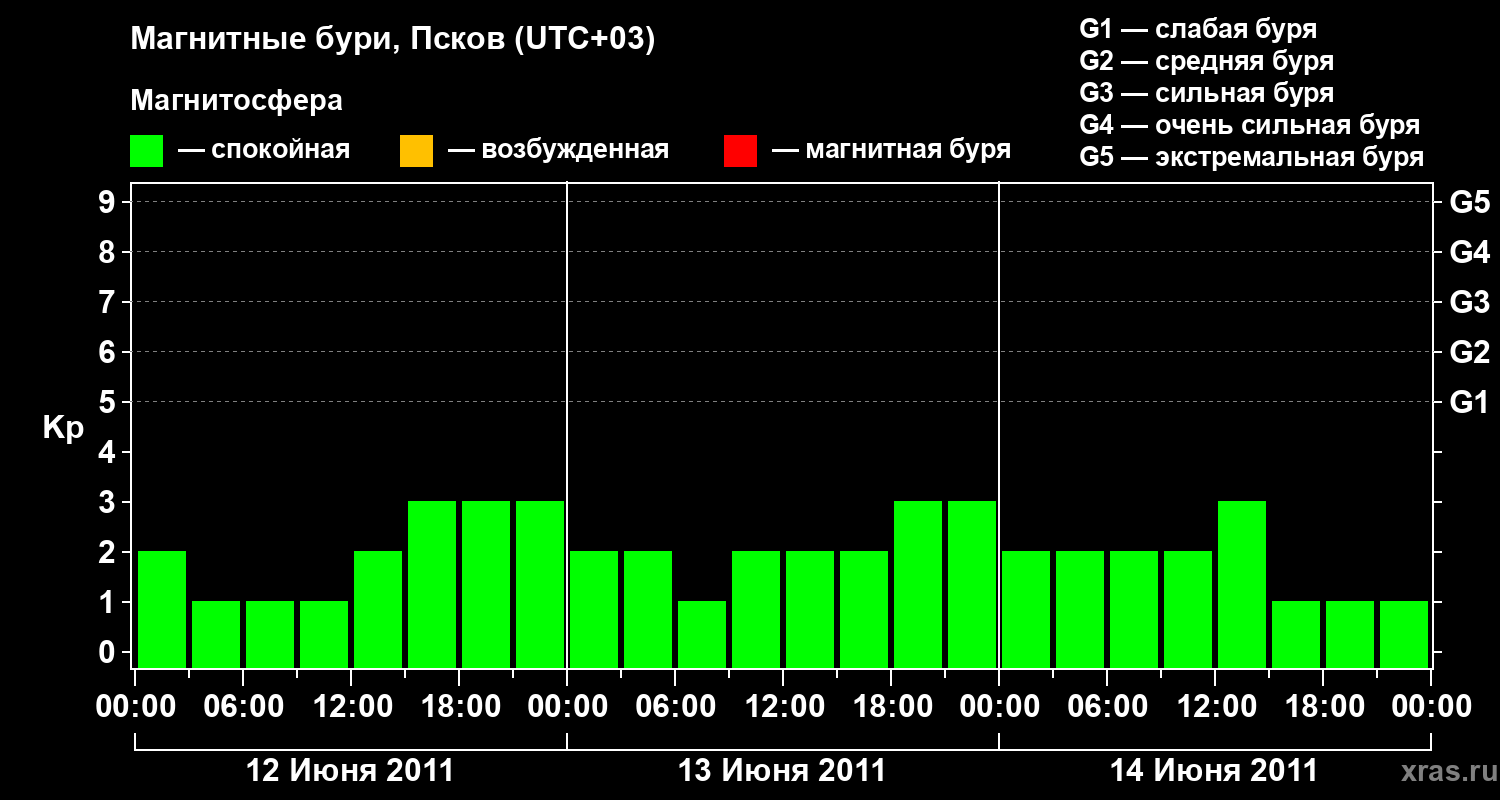The width and height of the screenshot is (1500, 800).
Task: Click the 14 June 09:00–12:00 bar
Action: click(1188, 609)
